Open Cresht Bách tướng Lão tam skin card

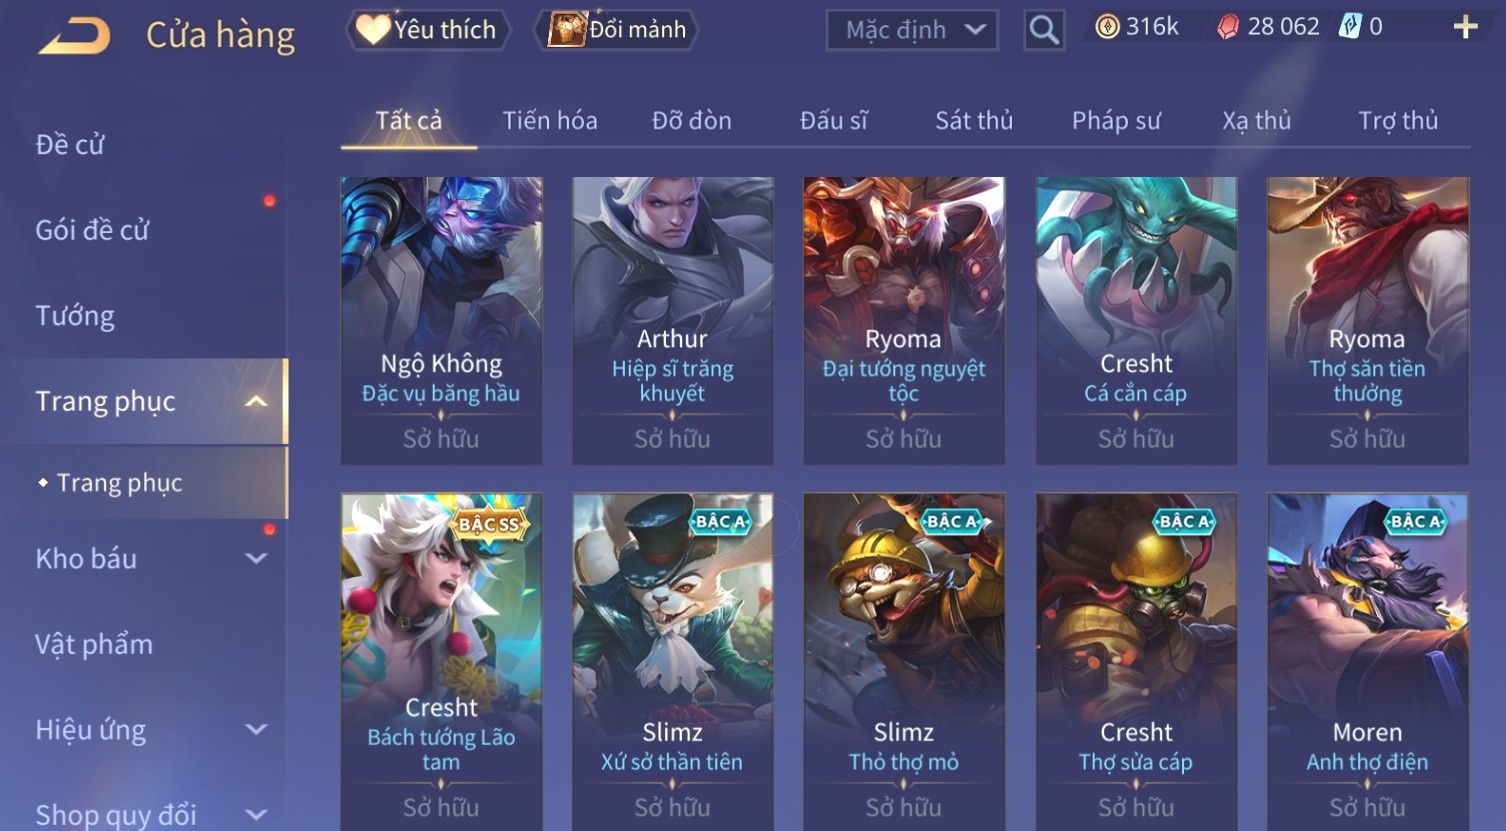coord(441,660)
